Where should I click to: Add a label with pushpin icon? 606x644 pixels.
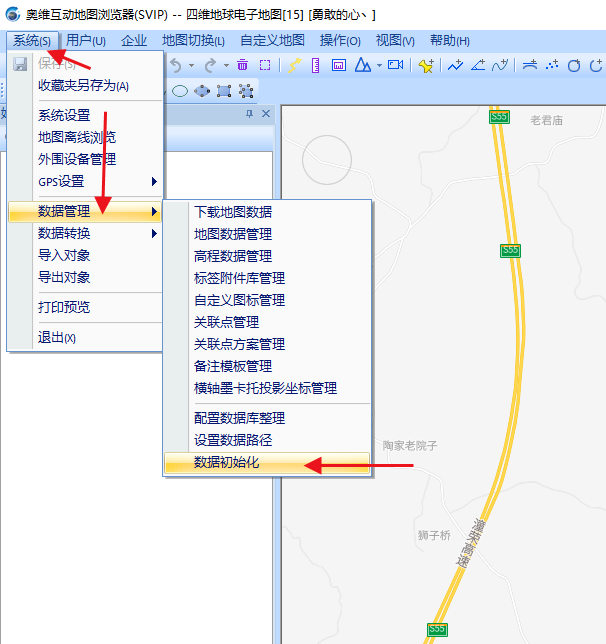pyautogui.click(x=426, y=66)
